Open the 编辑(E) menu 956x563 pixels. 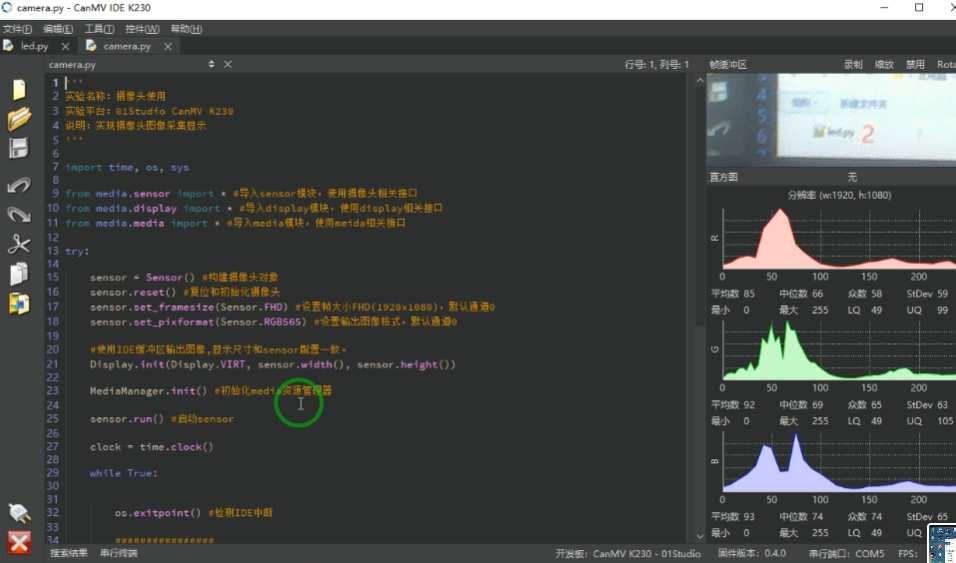(58, 29)
